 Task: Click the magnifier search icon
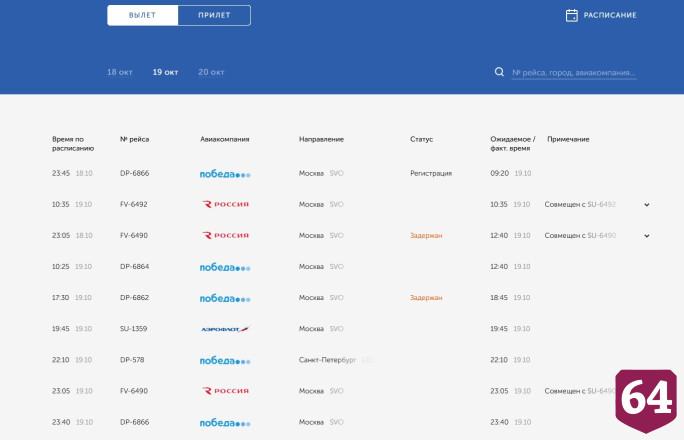pos(499,72)
